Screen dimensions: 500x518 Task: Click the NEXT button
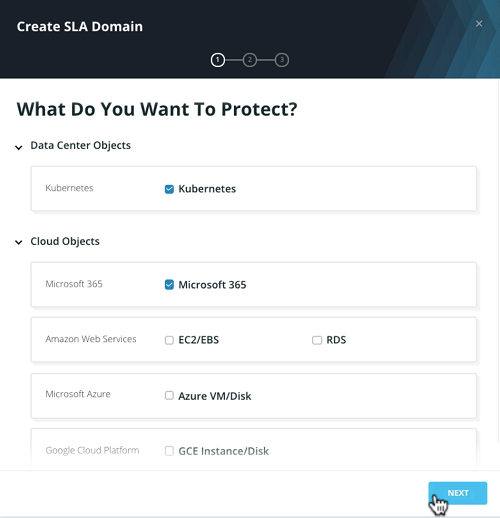pos(458,493)
